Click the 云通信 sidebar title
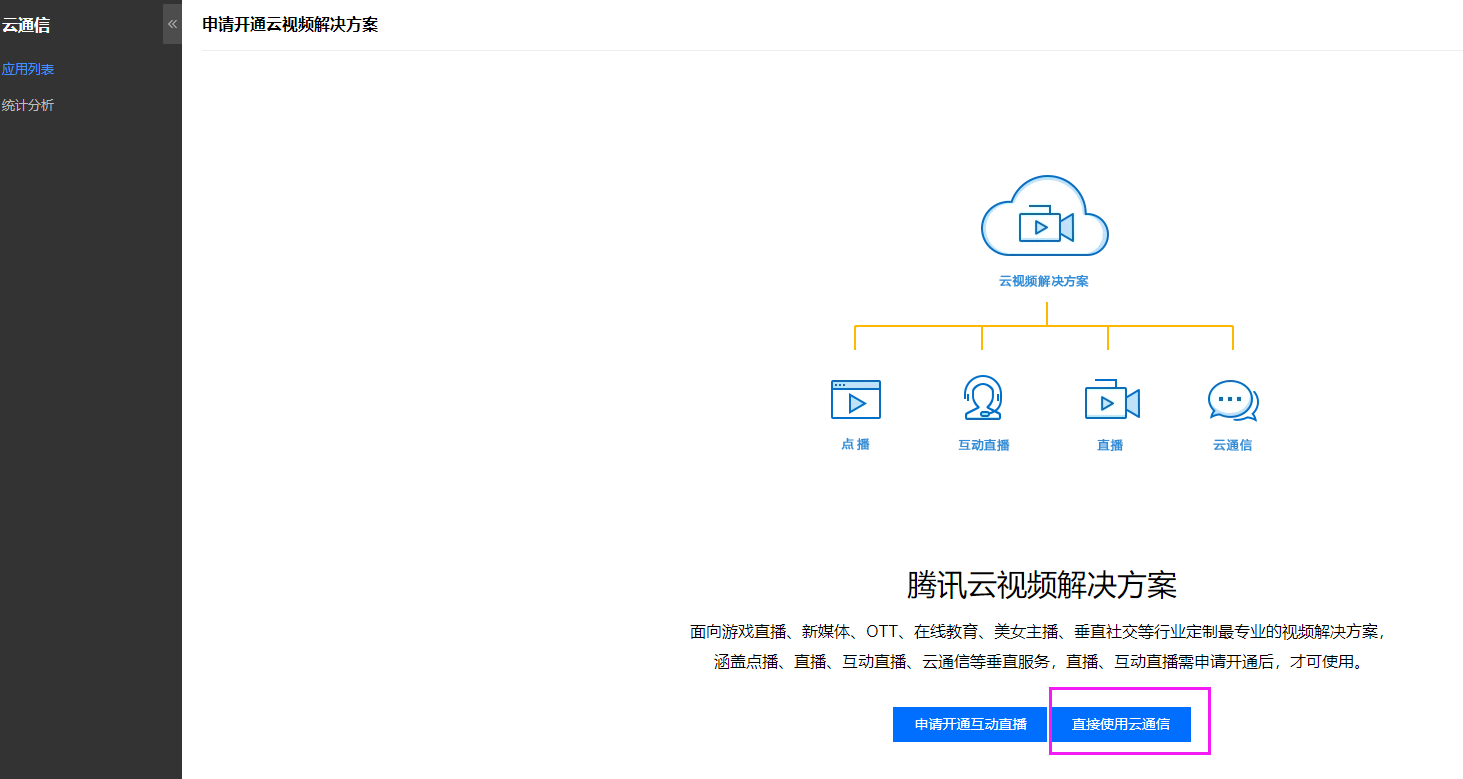The width and height of the screenshot is (1463, 779). (26, 25)
